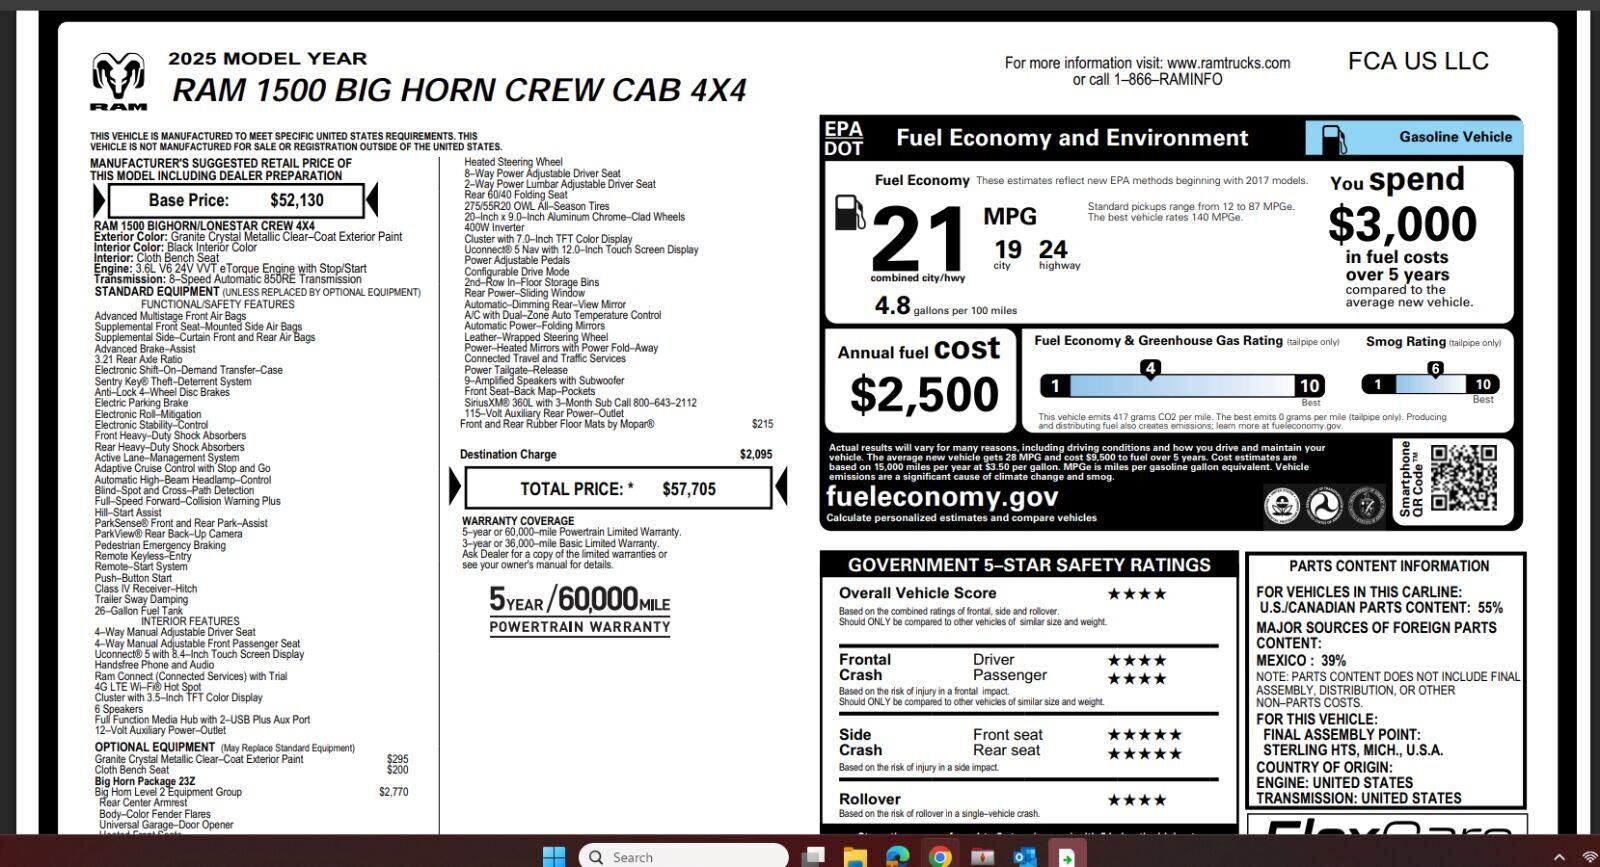Image resolution: width=1600 pixels, height=867 pixels.
Task: Click 'Granite Crystal Metallic Clear-Coat Exterior Paint' option
Action: click(x=252, y=759)
